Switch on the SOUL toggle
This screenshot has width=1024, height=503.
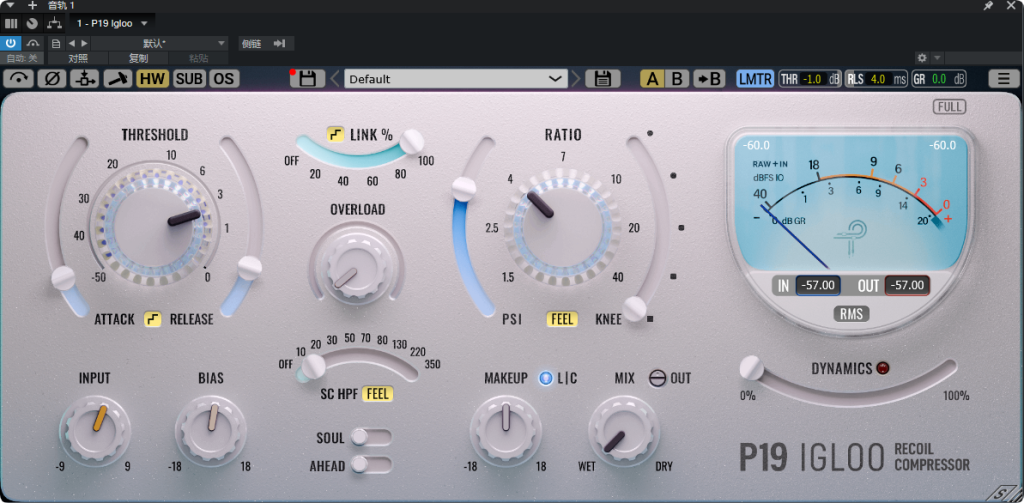pyautogui.click(x=371, y=437)
